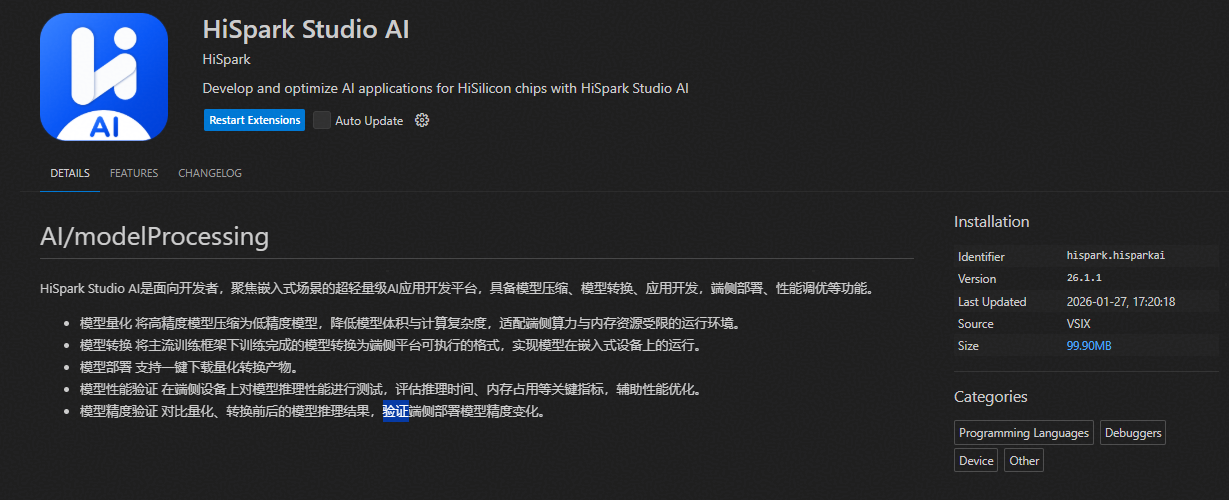Image resolution: width=1229 pixels, height=500 pixels.
Task: Click the version number 26.1.1
Action: coord(1083,279)
